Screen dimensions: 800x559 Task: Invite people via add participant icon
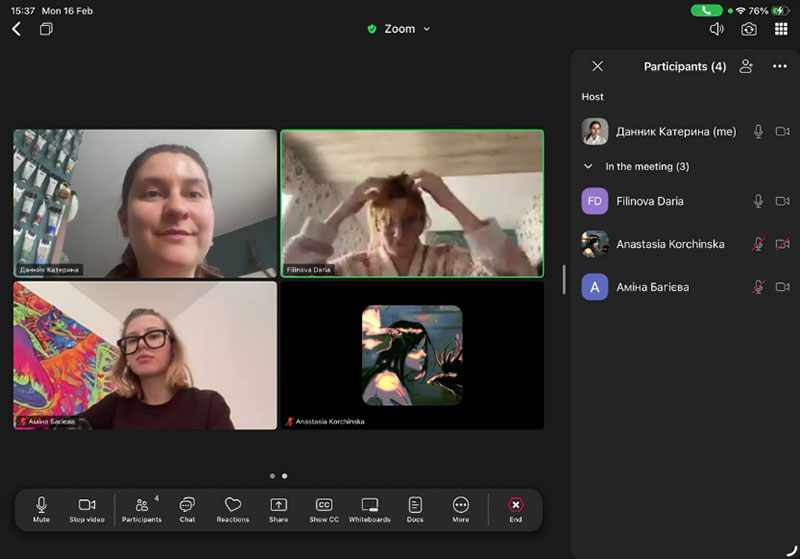(746, 67)
